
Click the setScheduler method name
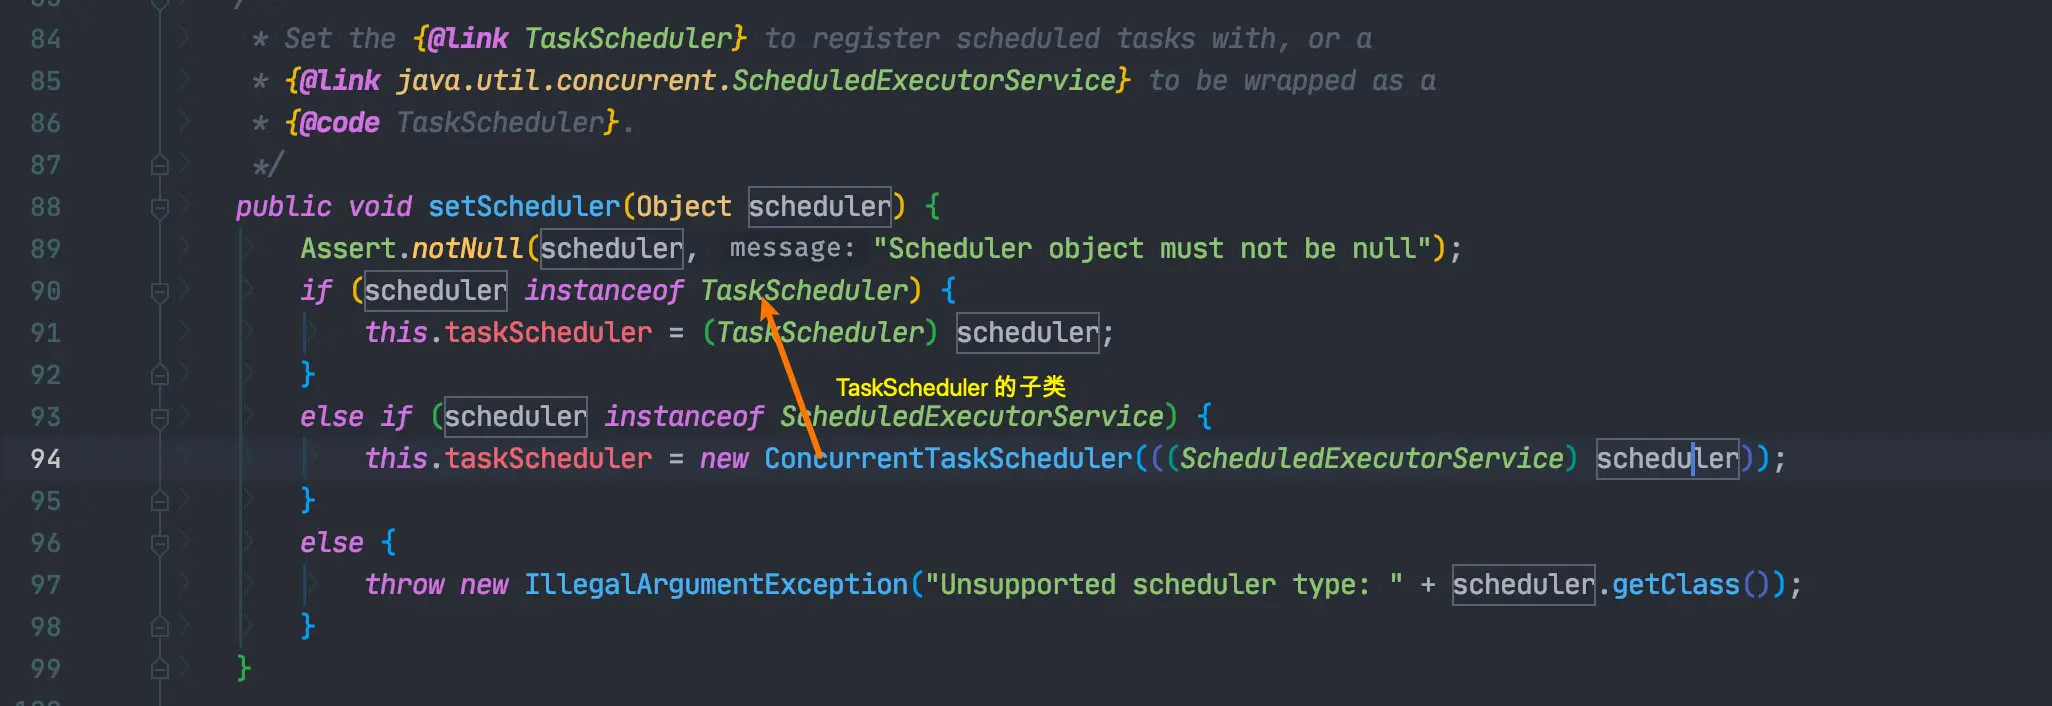coord(524,207)
